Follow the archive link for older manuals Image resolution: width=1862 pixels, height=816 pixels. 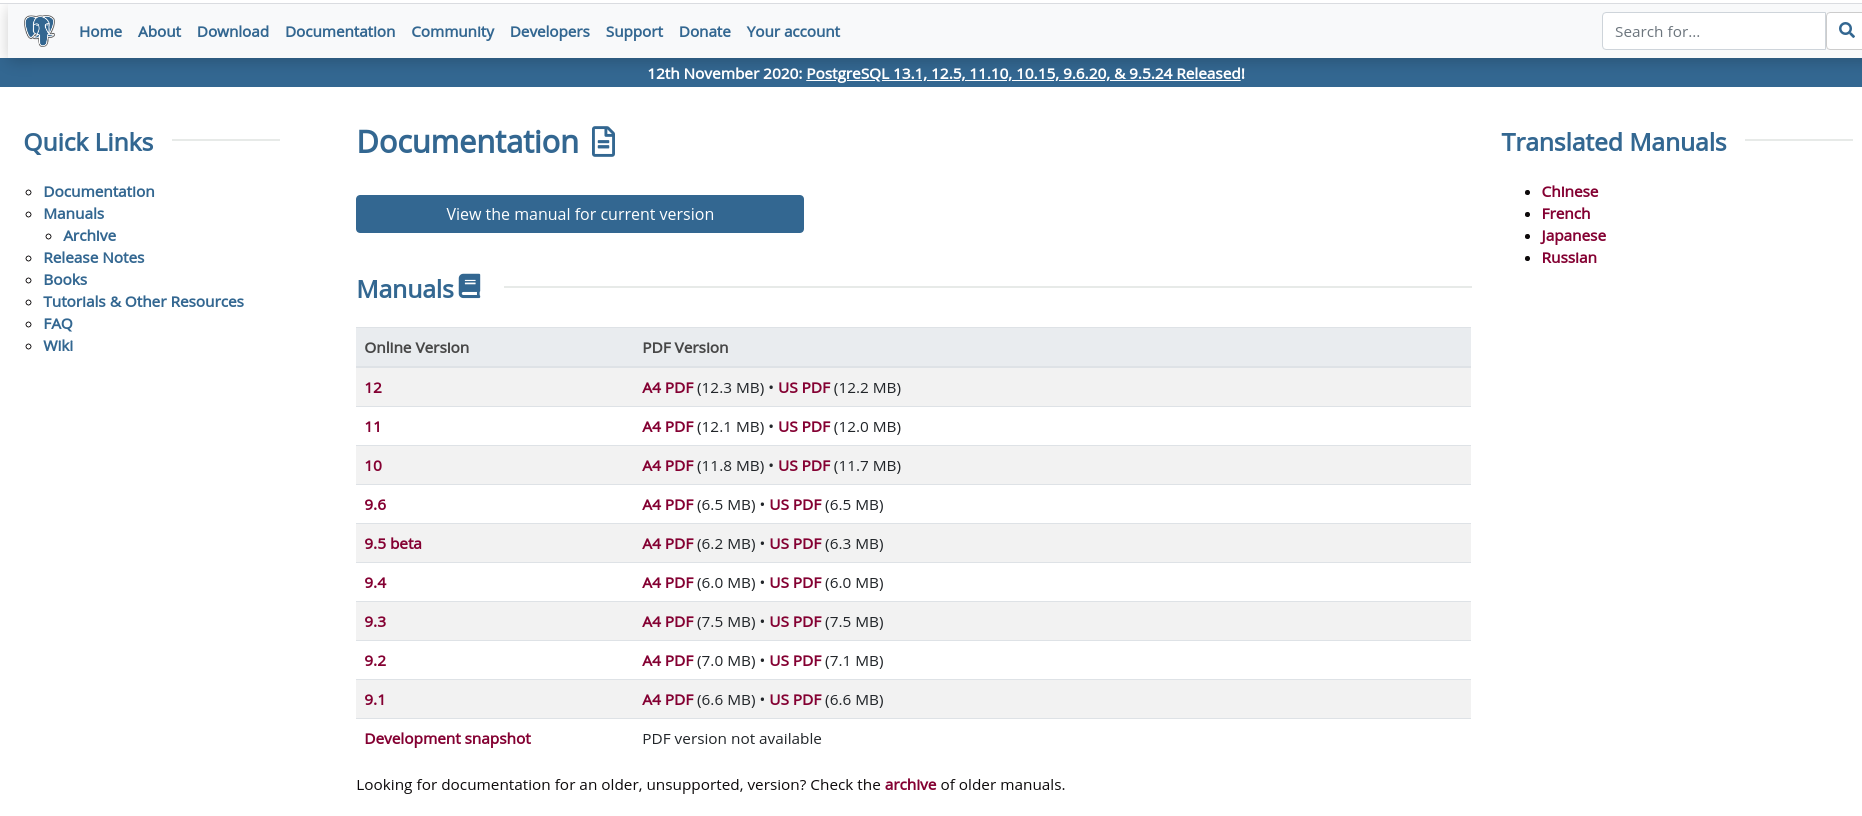pos(910,785)
